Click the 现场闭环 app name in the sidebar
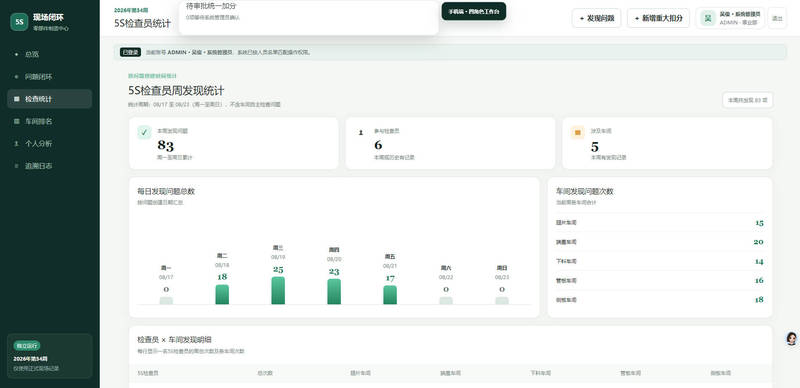This screenshot has width=800, height=388. tap(48, 17)
